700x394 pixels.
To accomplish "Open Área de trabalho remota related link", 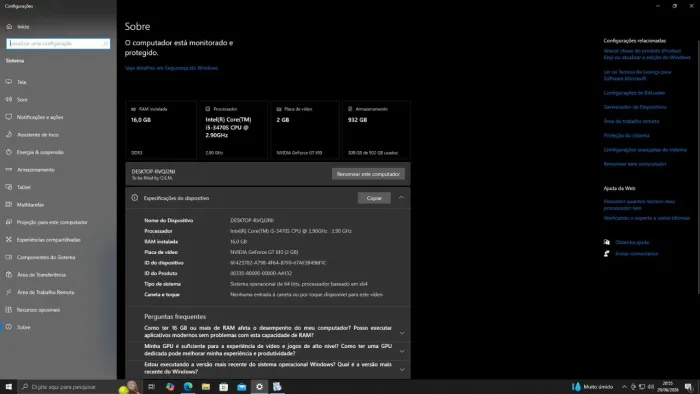I will point(631,121).
